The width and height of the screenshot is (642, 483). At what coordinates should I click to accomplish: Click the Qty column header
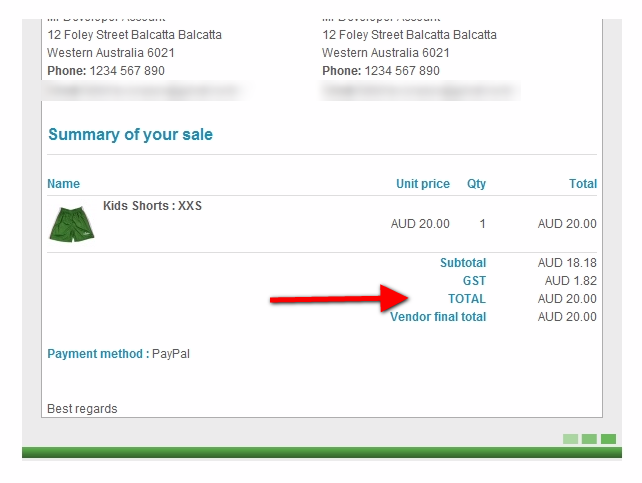tap(476, 184)
